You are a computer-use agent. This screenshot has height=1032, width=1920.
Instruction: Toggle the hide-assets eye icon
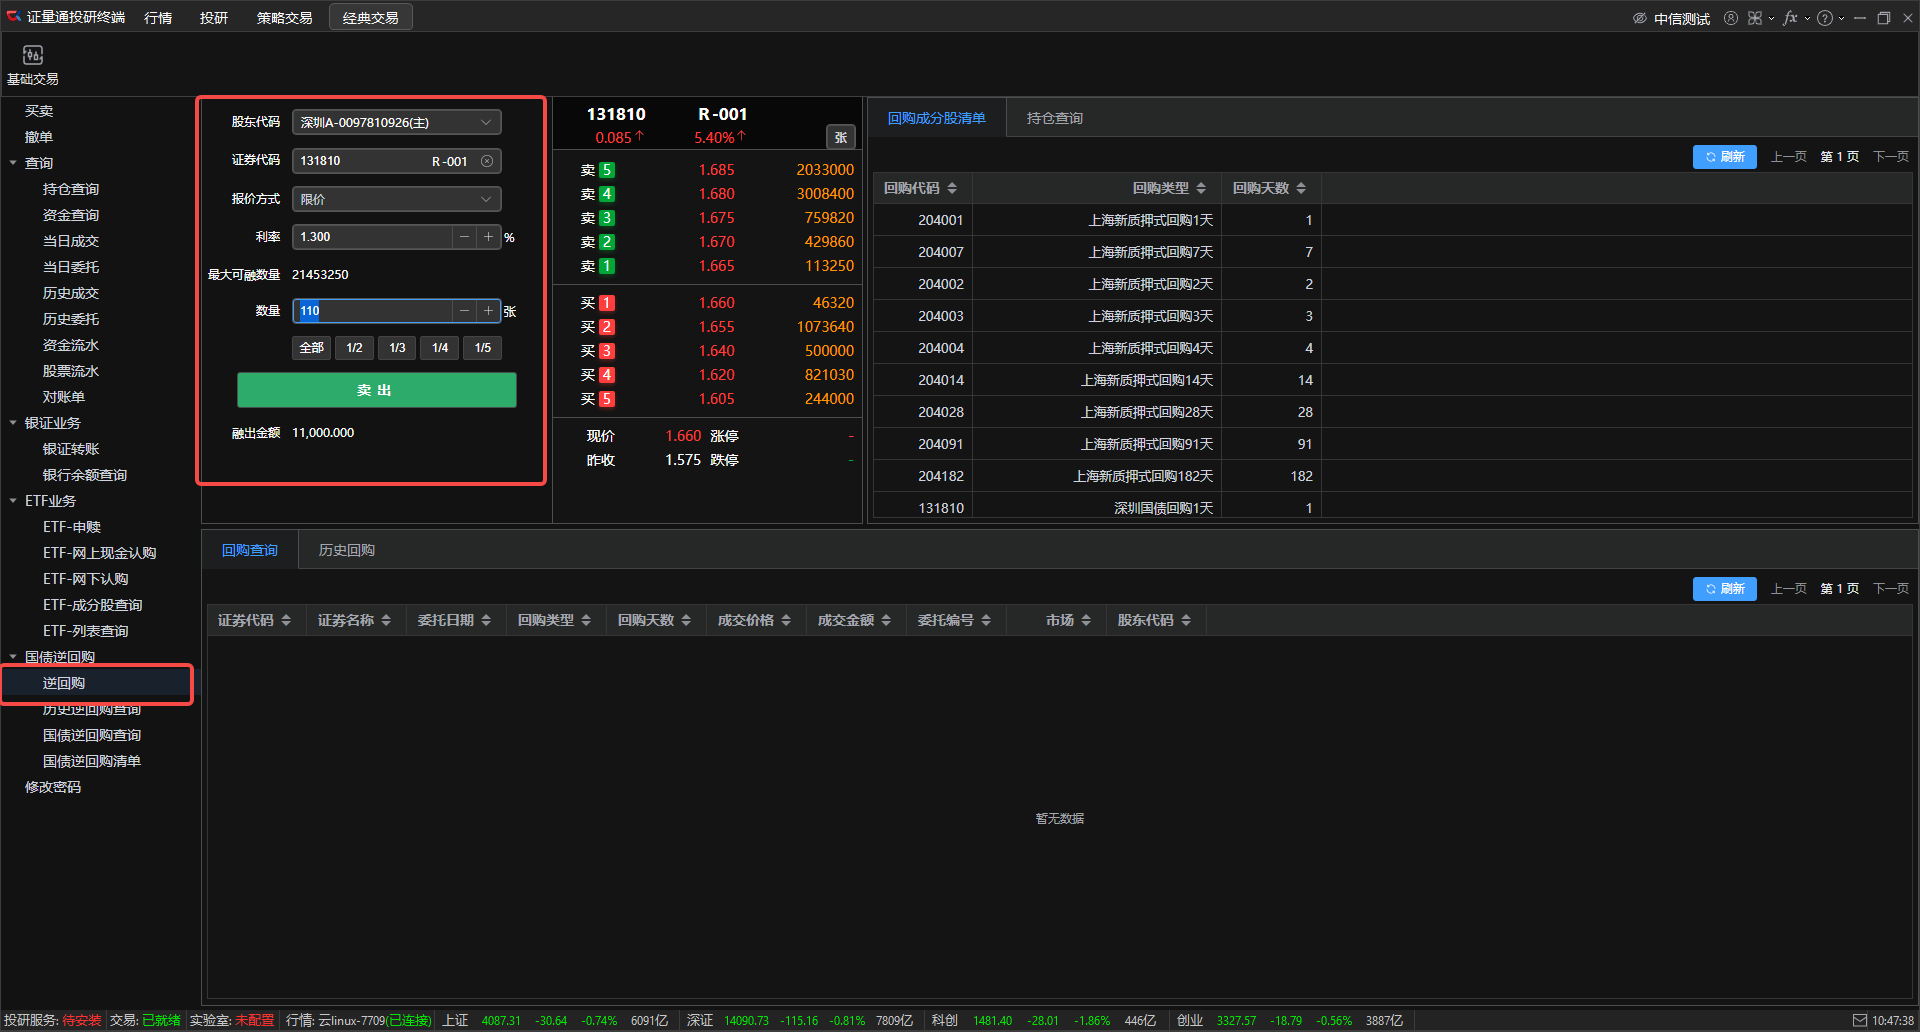[1639, 18]
